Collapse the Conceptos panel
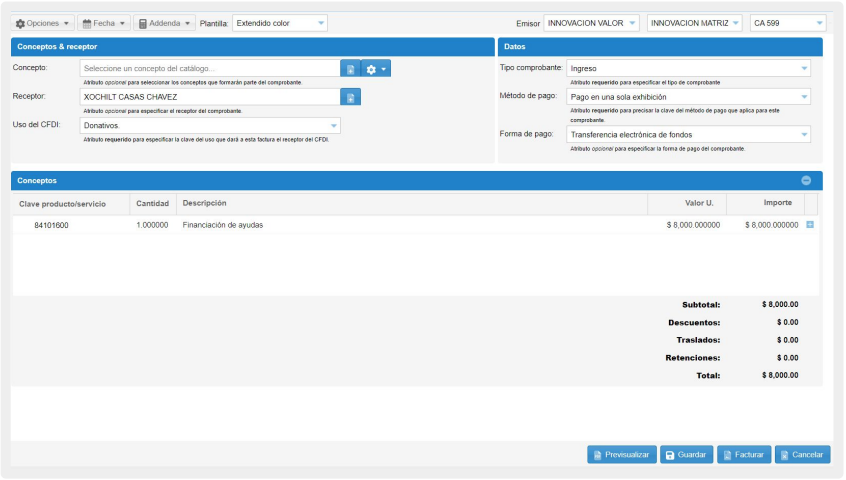Screen dimensions: 846x480 tap(807, 181)
